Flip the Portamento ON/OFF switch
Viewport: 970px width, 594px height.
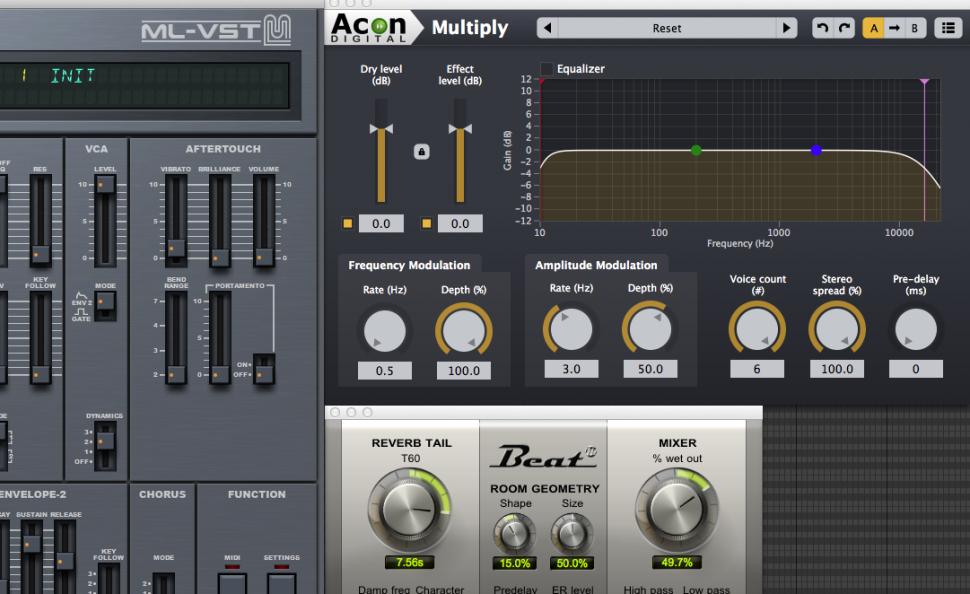coord(263,368)
